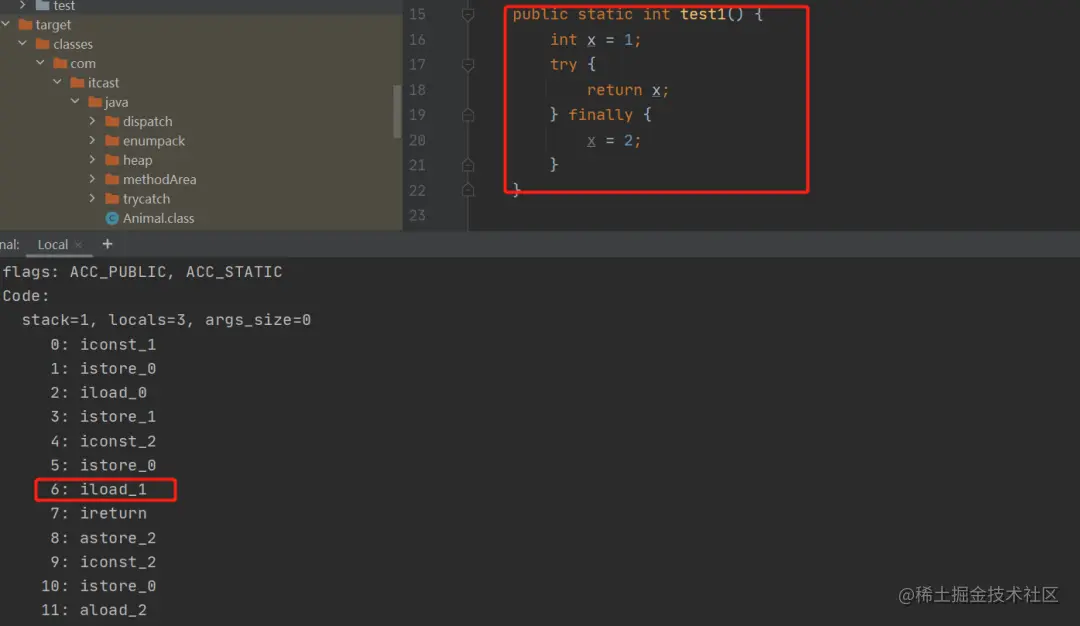Screen dimensions: 1080x626
Task: Click line number 23 in gutter
Action: [417, 216]
